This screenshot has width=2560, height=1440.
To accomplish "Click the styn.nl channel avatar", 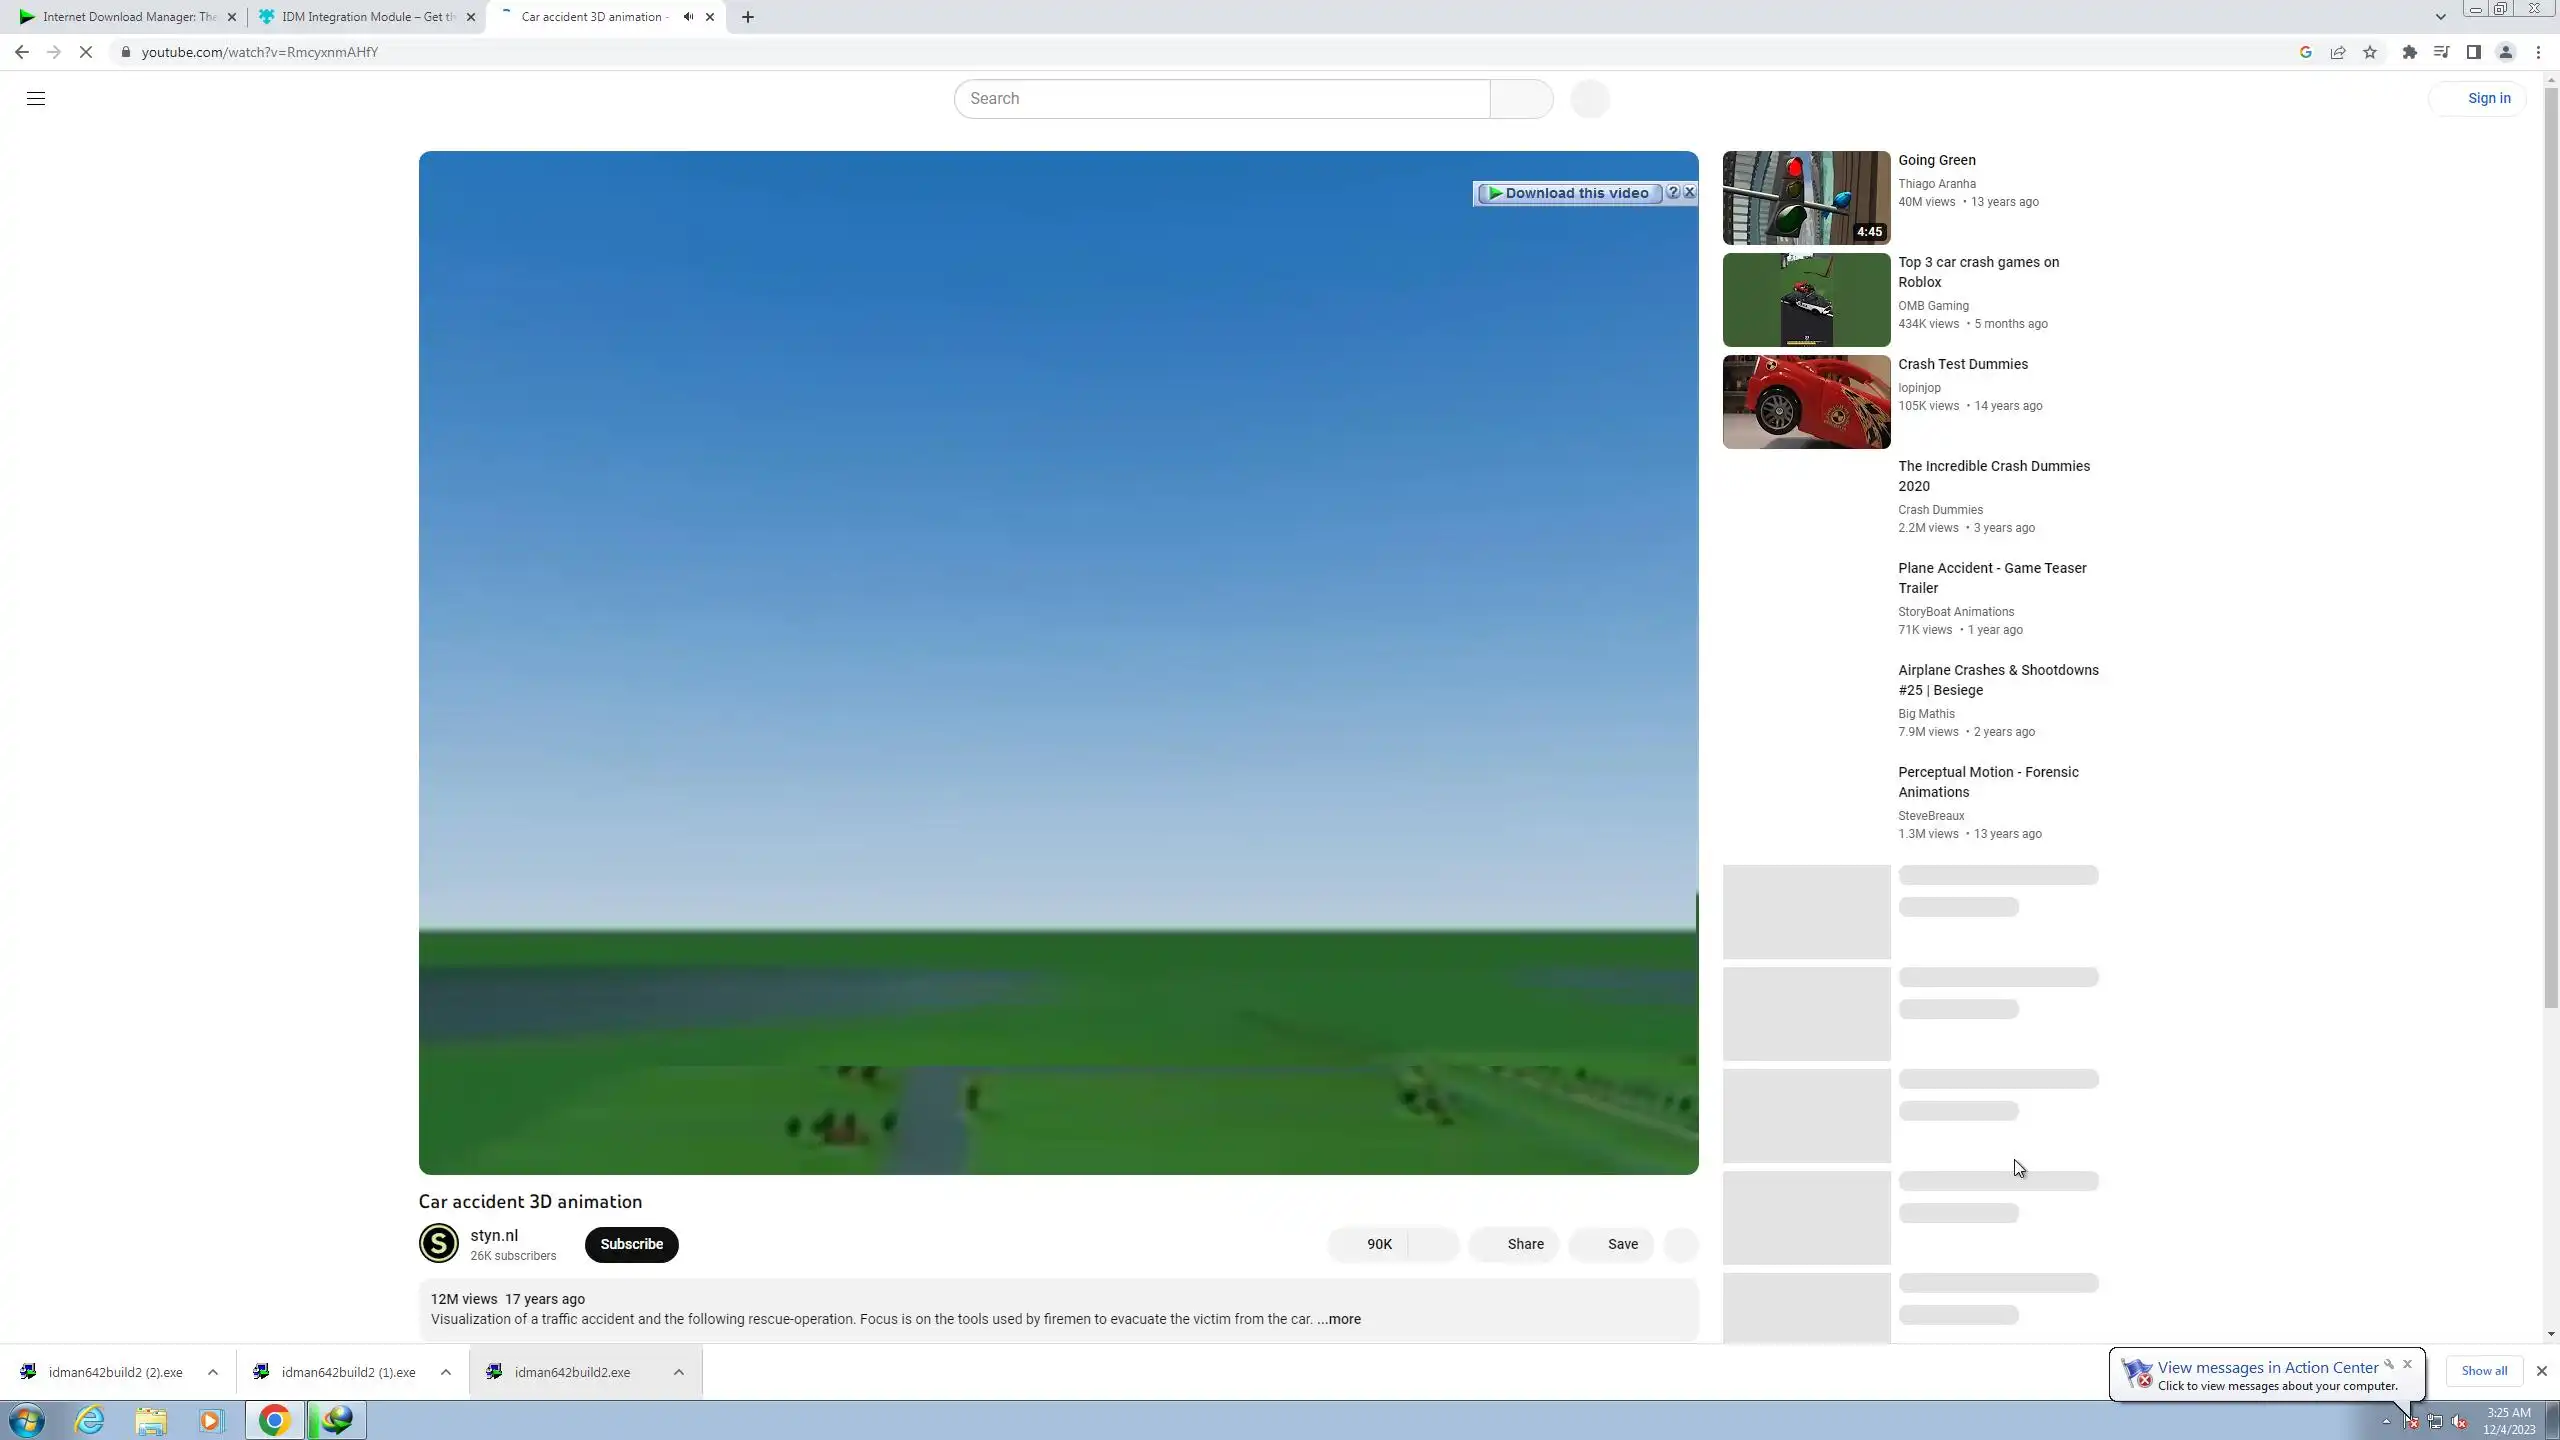I will [438, 1243].
